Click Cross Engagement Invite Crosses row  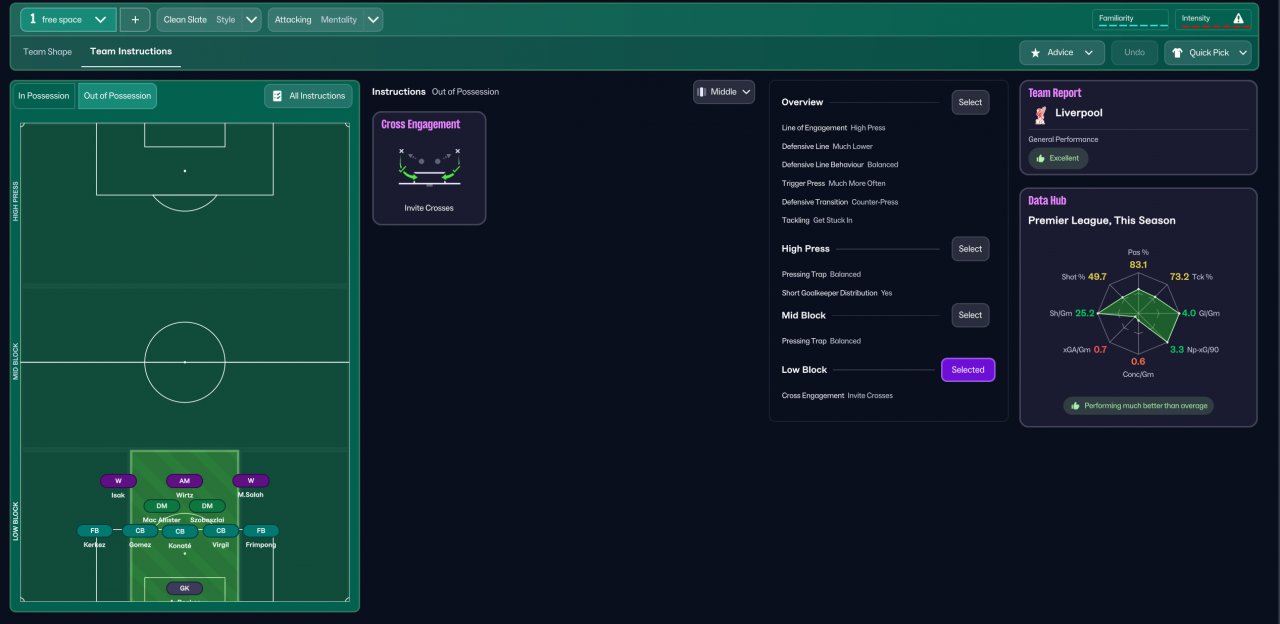pos(837,395)
